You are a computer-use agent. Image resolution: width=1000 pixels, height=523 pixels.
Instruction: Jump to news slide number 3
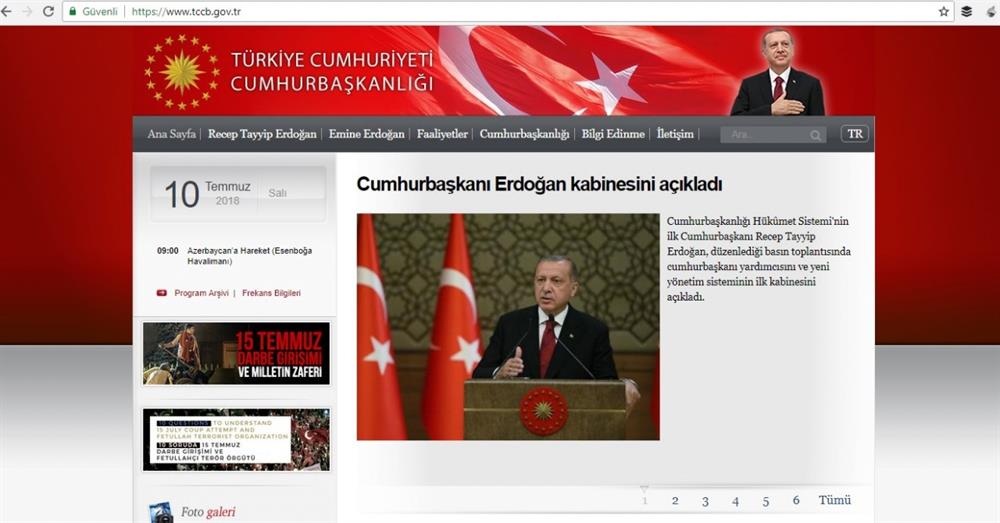pos(705,501)
